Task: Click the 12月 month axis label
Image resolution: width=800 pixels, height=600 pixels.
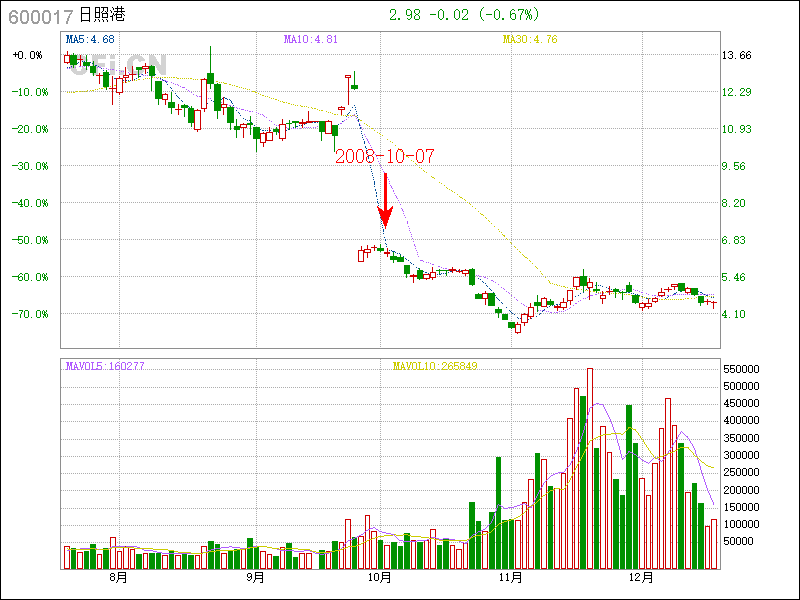Action: (641, 577)
